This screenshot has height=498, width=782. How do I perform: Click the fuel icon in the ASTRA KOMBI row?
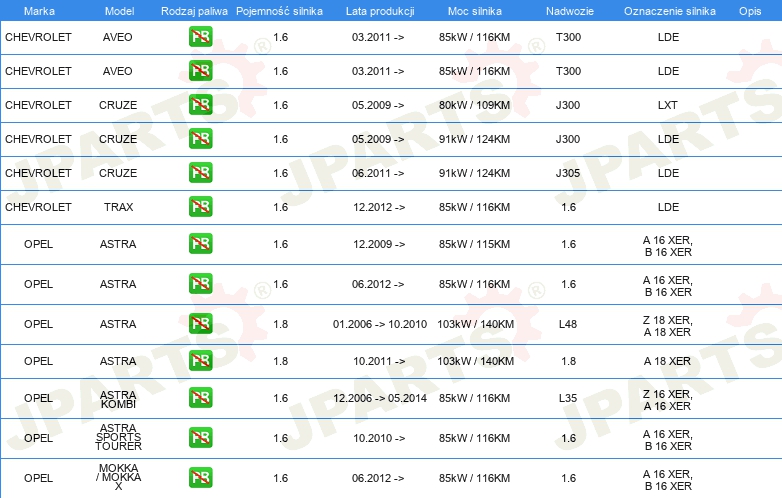200,398
